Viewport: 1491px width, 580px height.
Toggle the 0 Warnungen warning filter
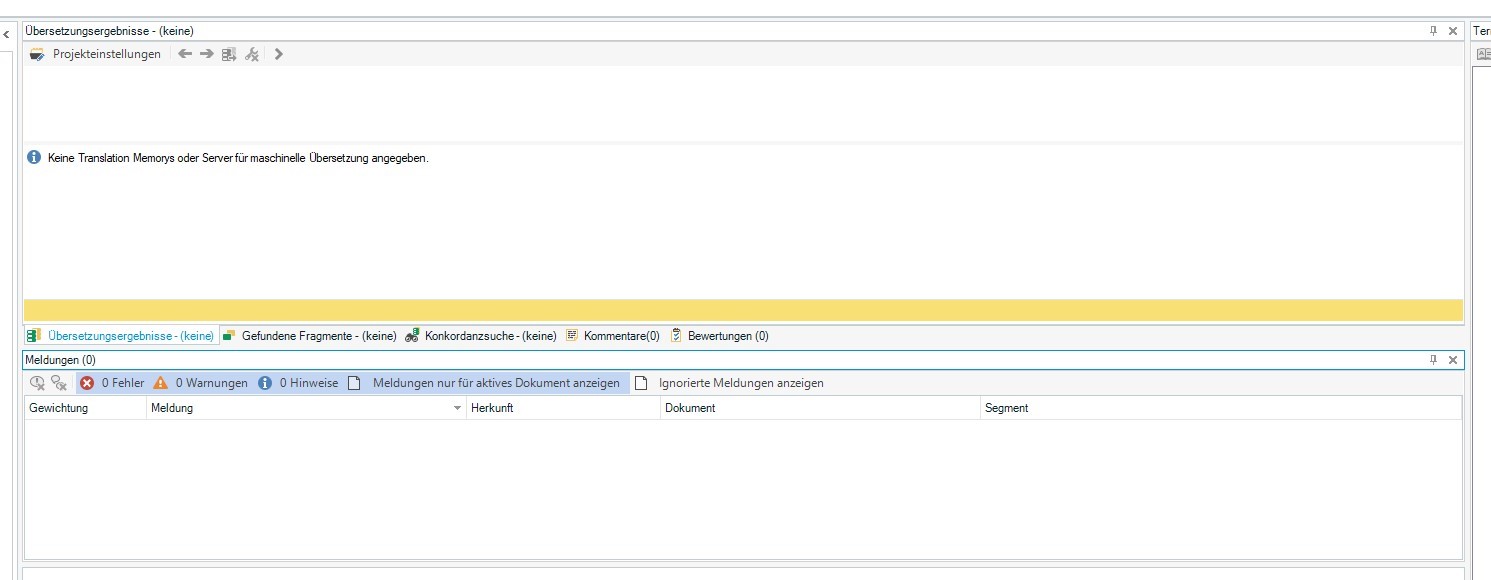tap(200, 383)
